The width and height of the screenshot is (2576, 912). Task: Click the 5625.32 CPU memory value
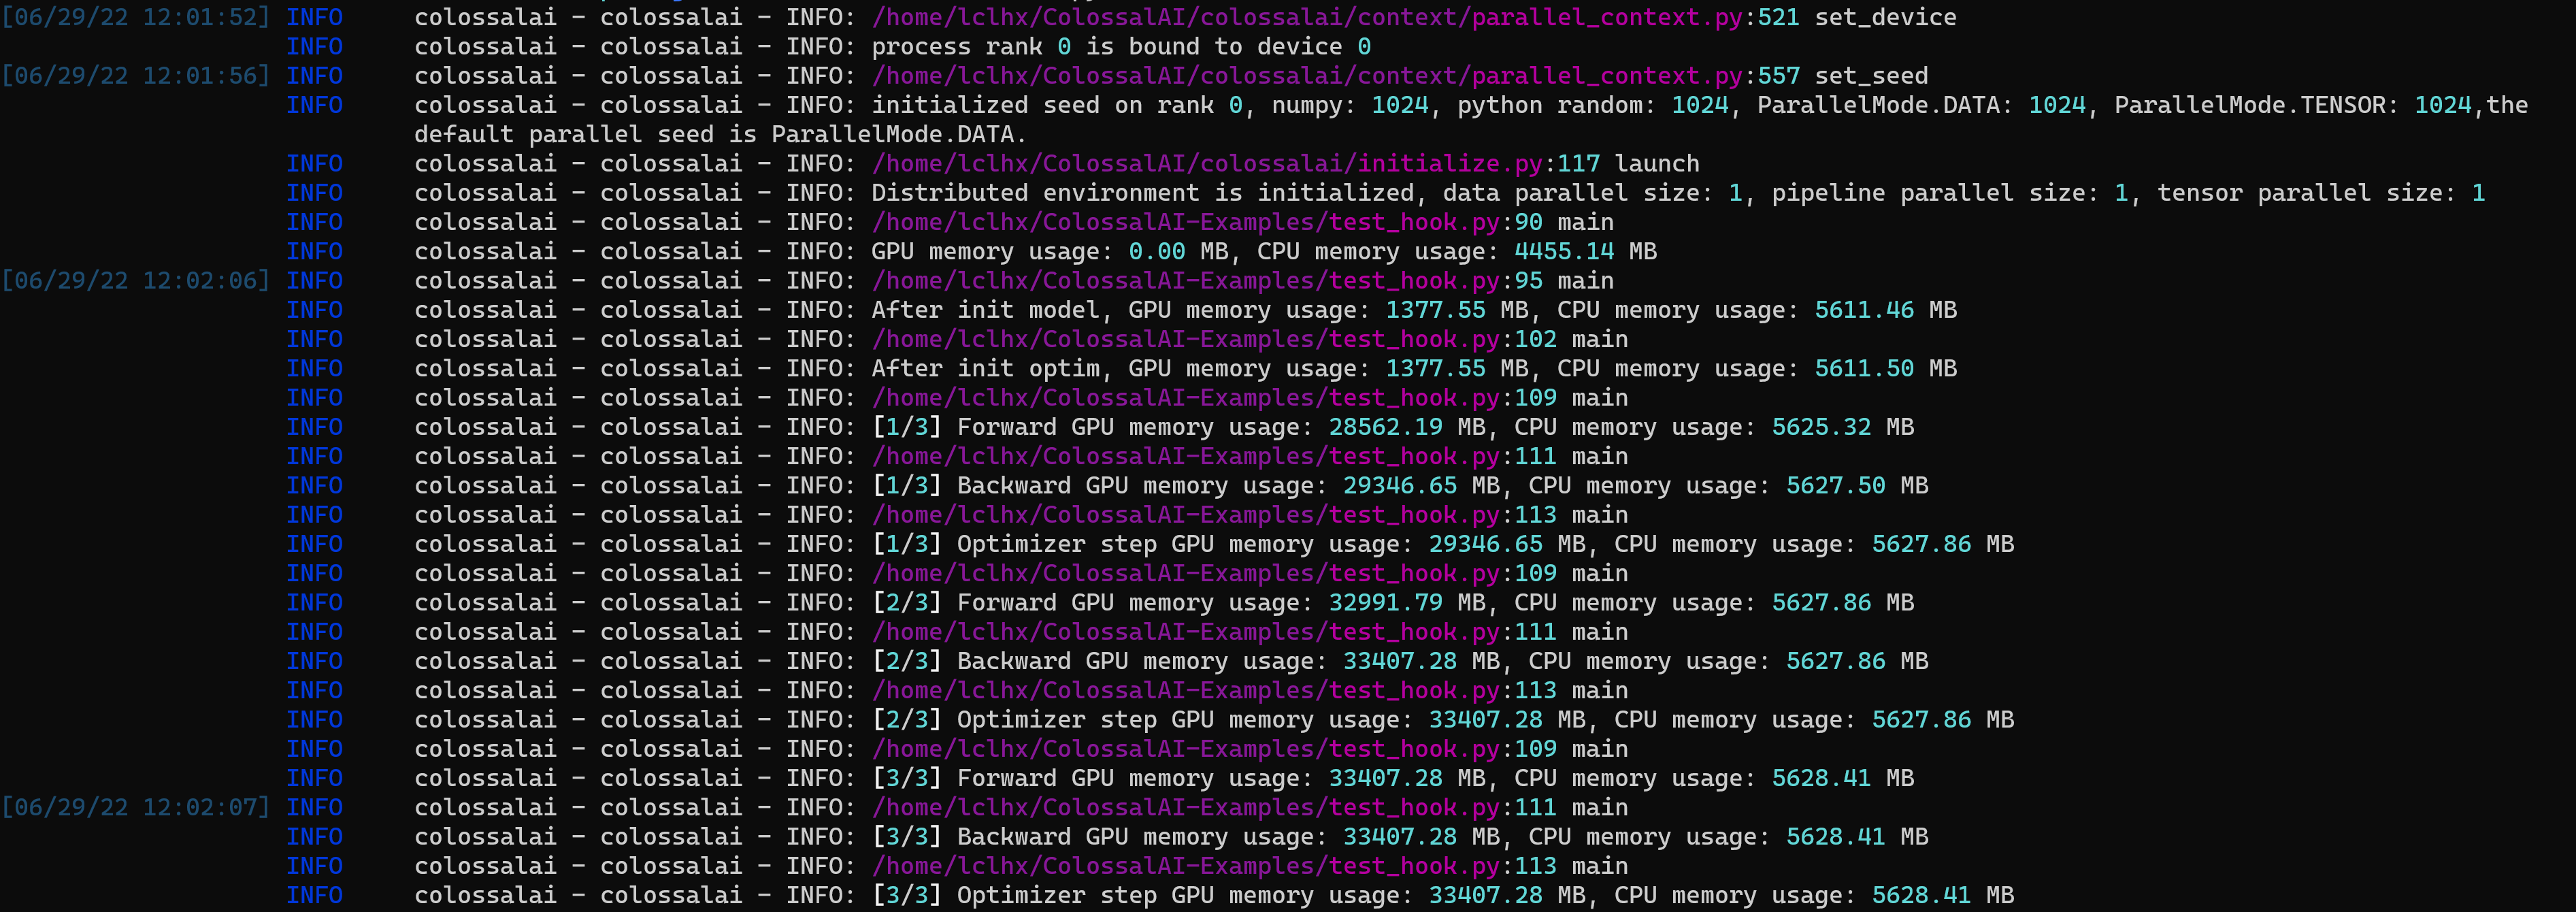(x=1820, y=427)
